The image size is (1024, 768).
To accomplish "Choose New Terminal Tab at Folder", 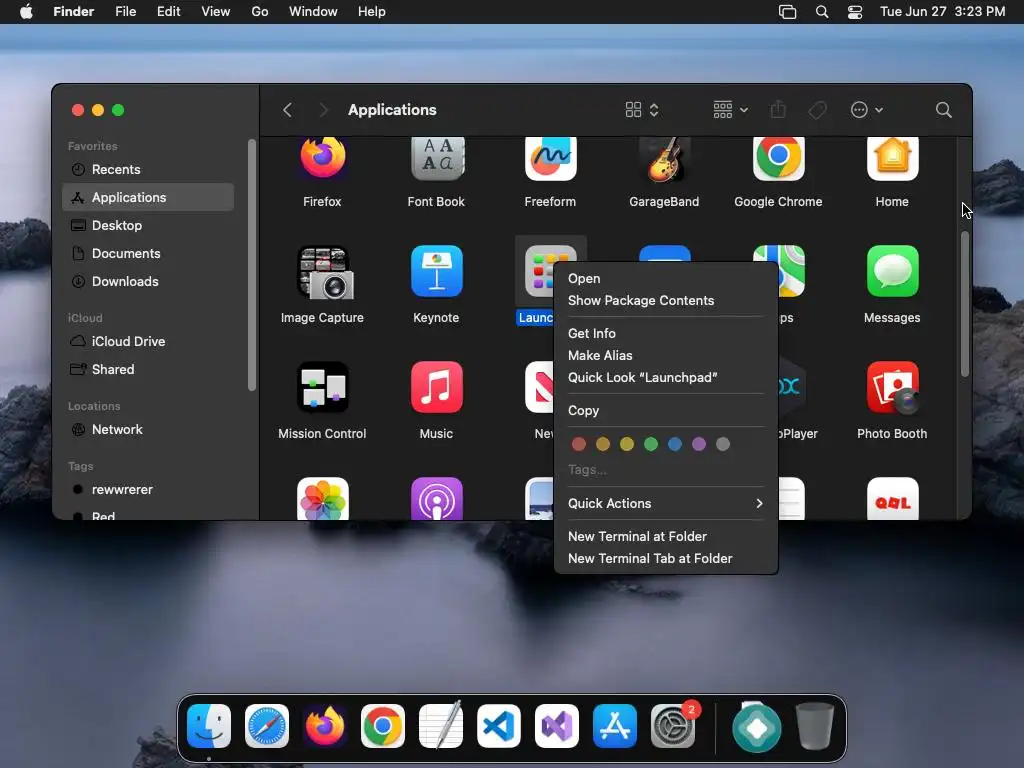I will (665, 558).
